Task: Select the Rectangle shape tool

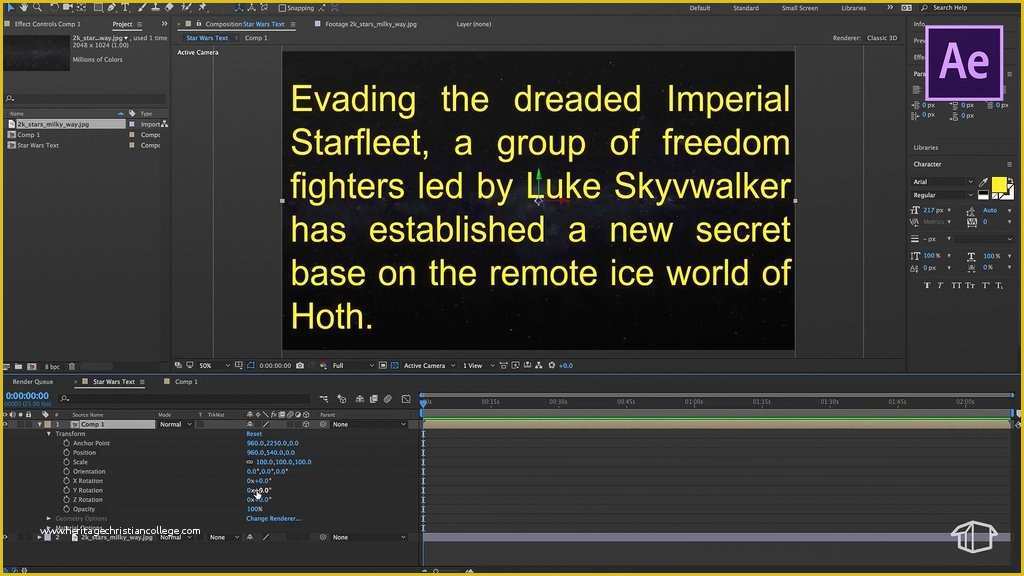Action: click(x=97, y=7)
